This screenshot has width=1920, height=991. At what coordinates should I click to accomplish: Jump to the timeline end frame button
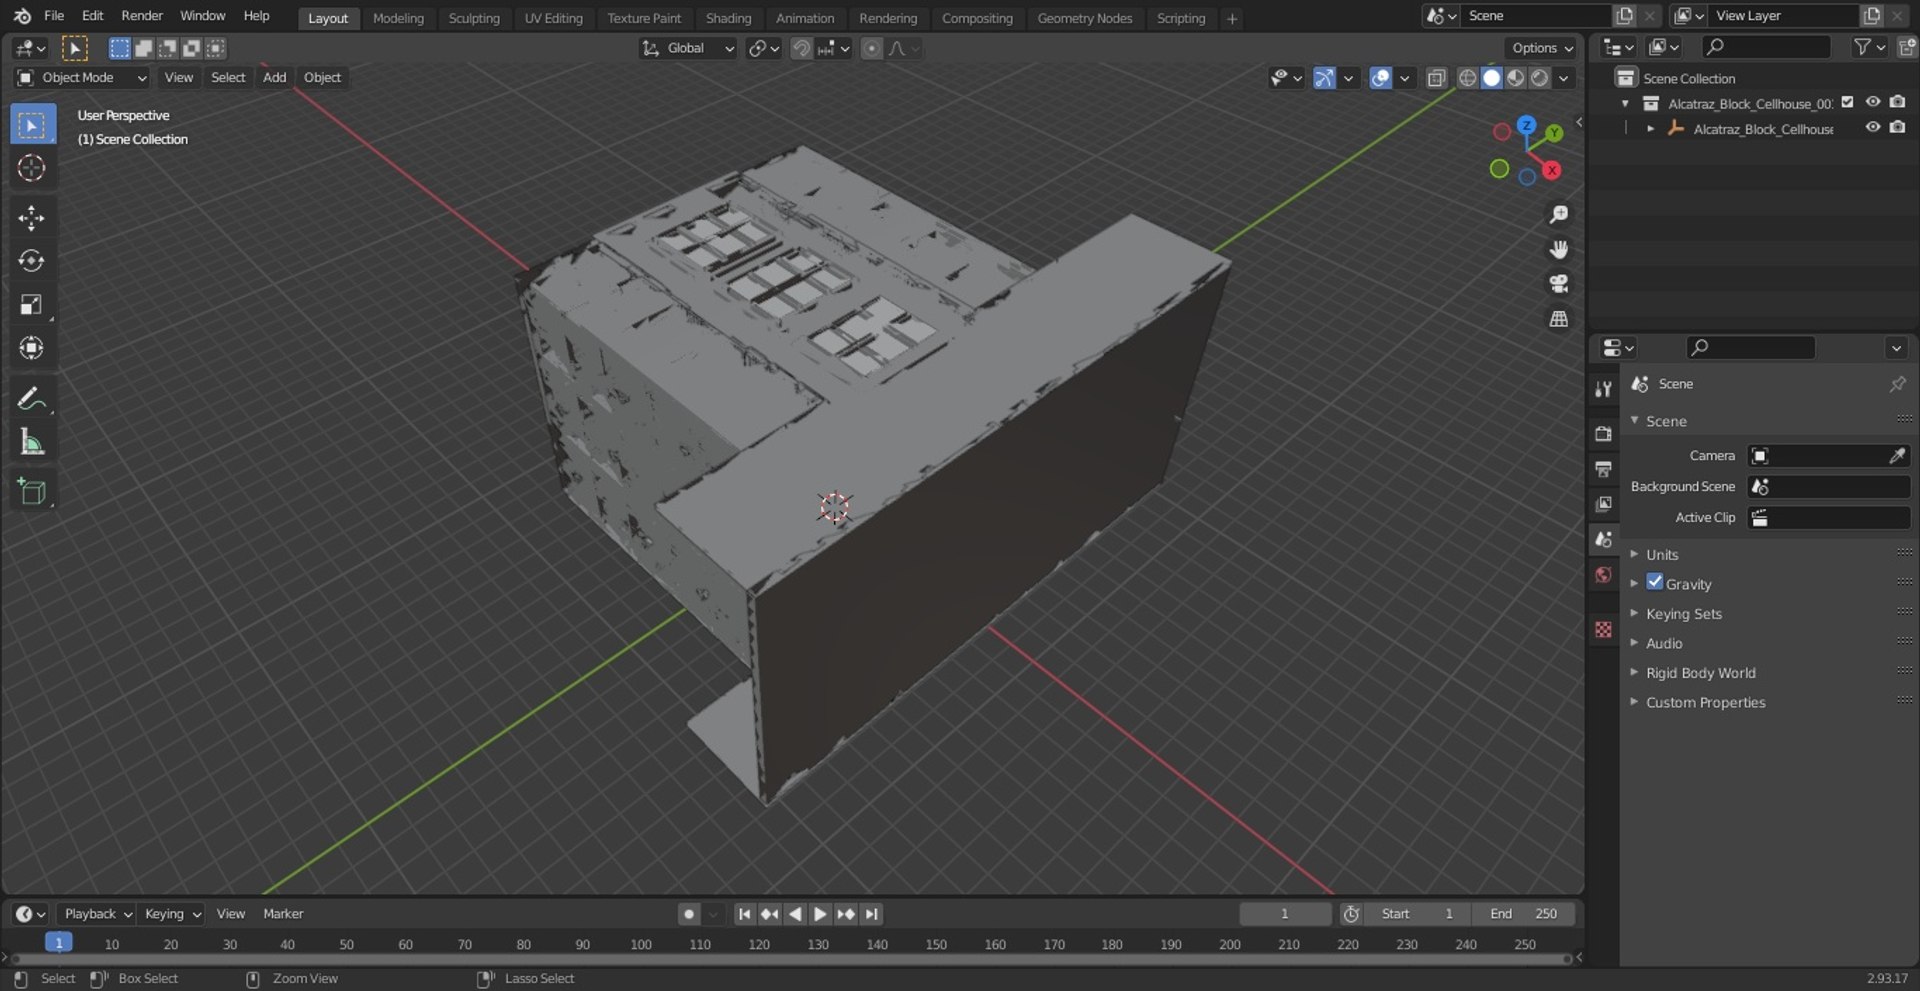(872, 914)
